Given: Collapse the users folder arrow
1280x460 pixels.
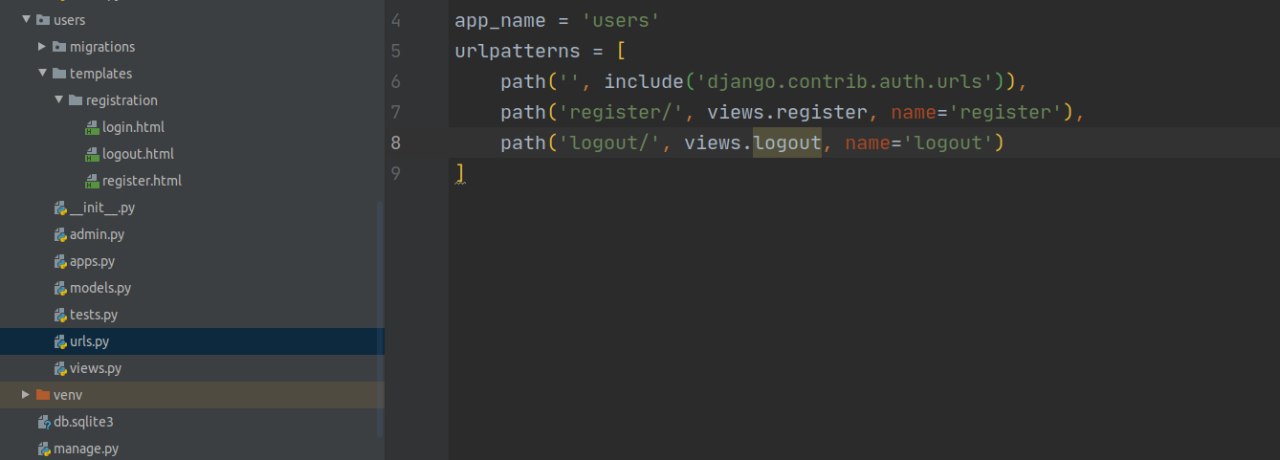Looking at the screenshot, I should (x=26, y=20).
